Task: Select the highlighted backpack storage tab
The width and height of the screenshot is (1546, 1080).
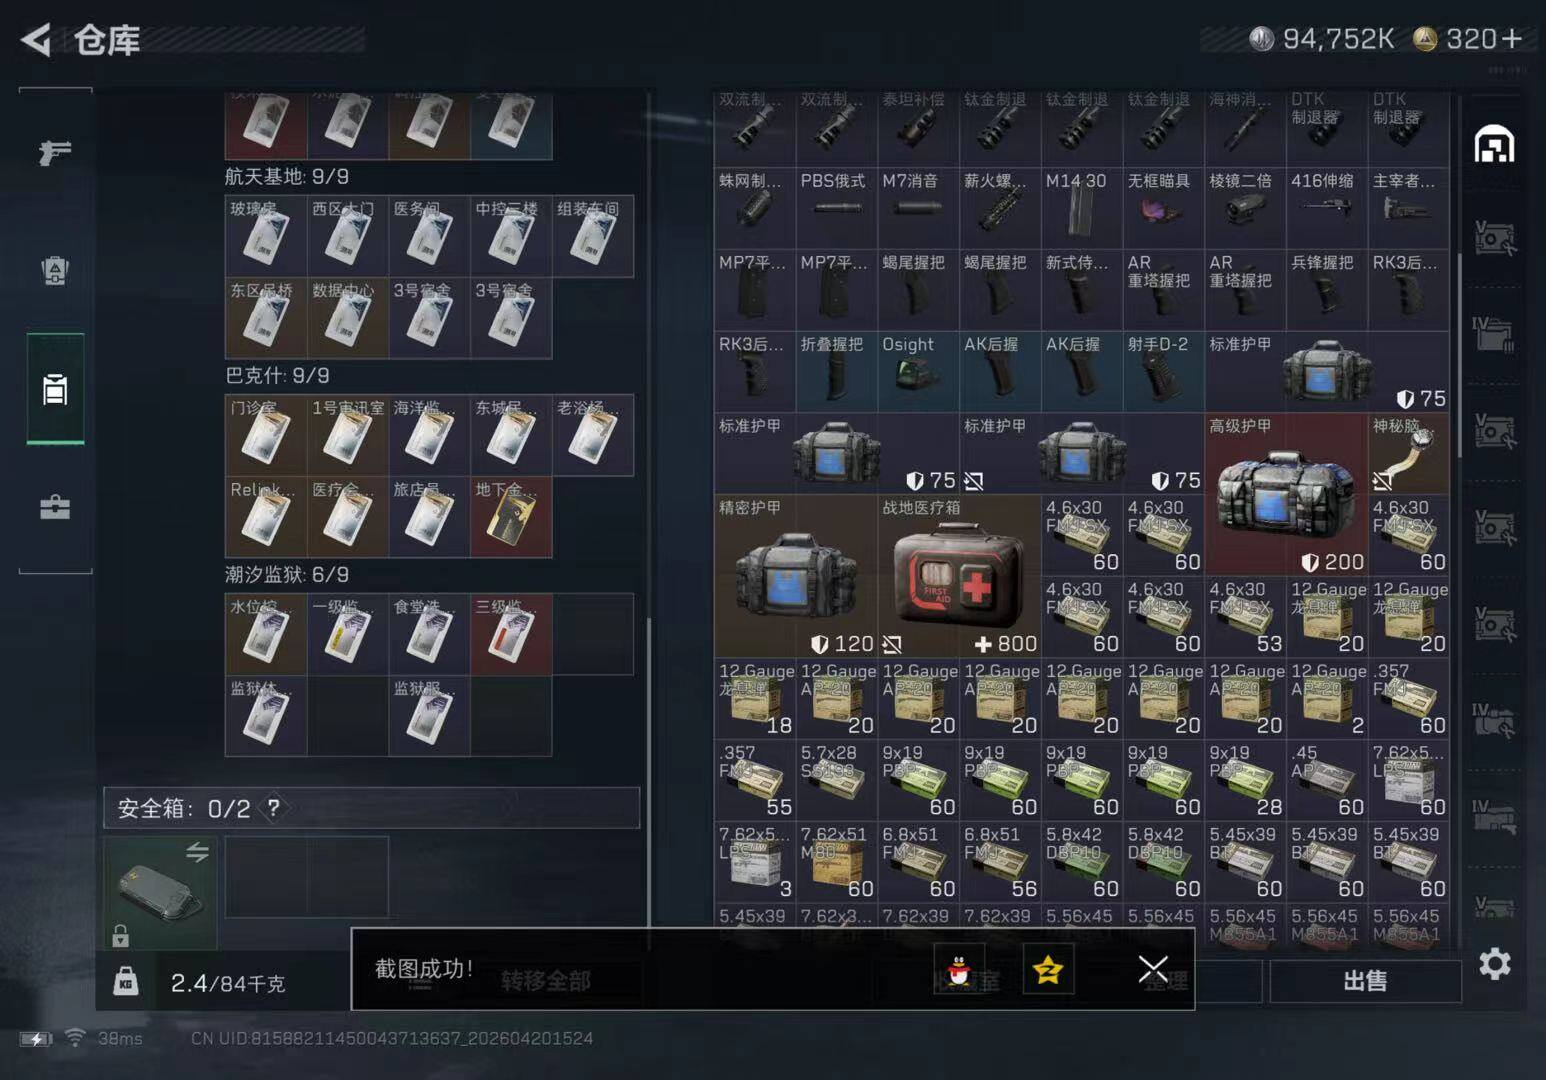Action: coord(55,389)
